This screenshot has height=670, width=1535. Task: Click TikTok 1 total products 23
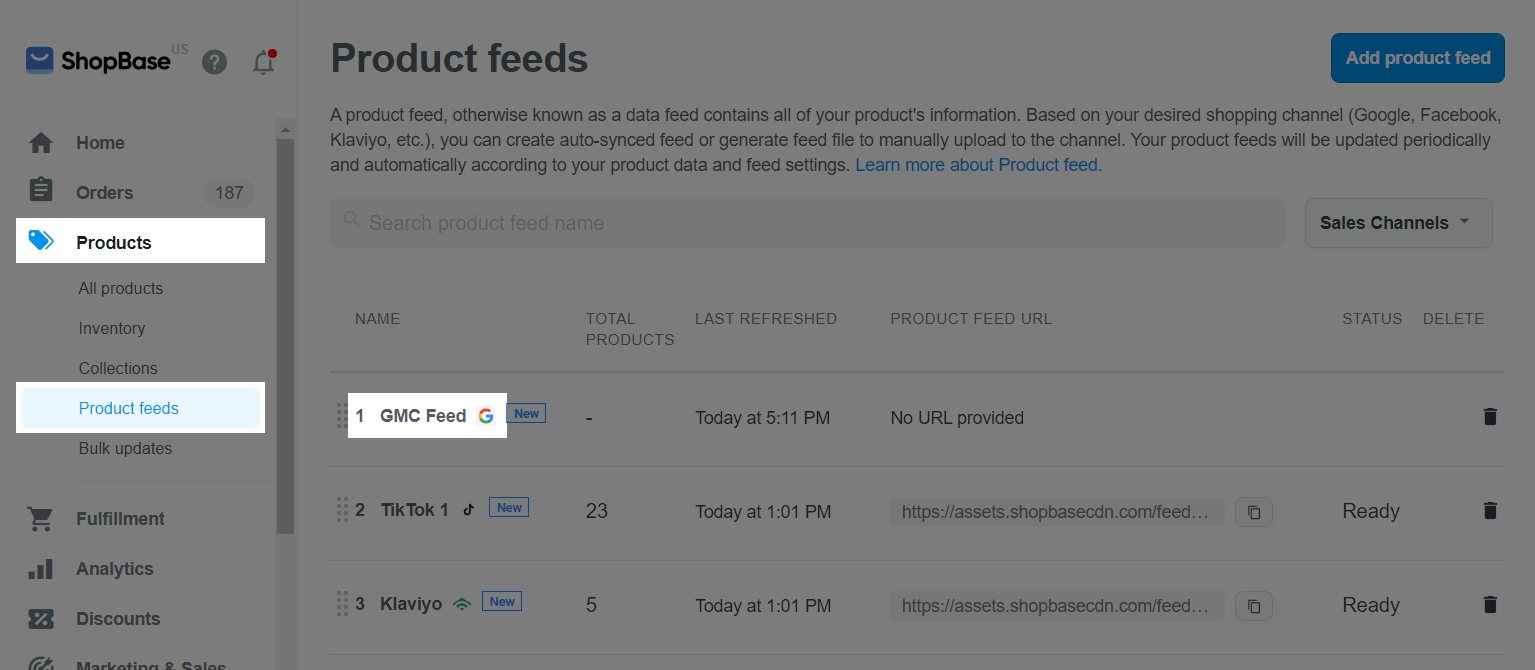click(x=596, y=511)
